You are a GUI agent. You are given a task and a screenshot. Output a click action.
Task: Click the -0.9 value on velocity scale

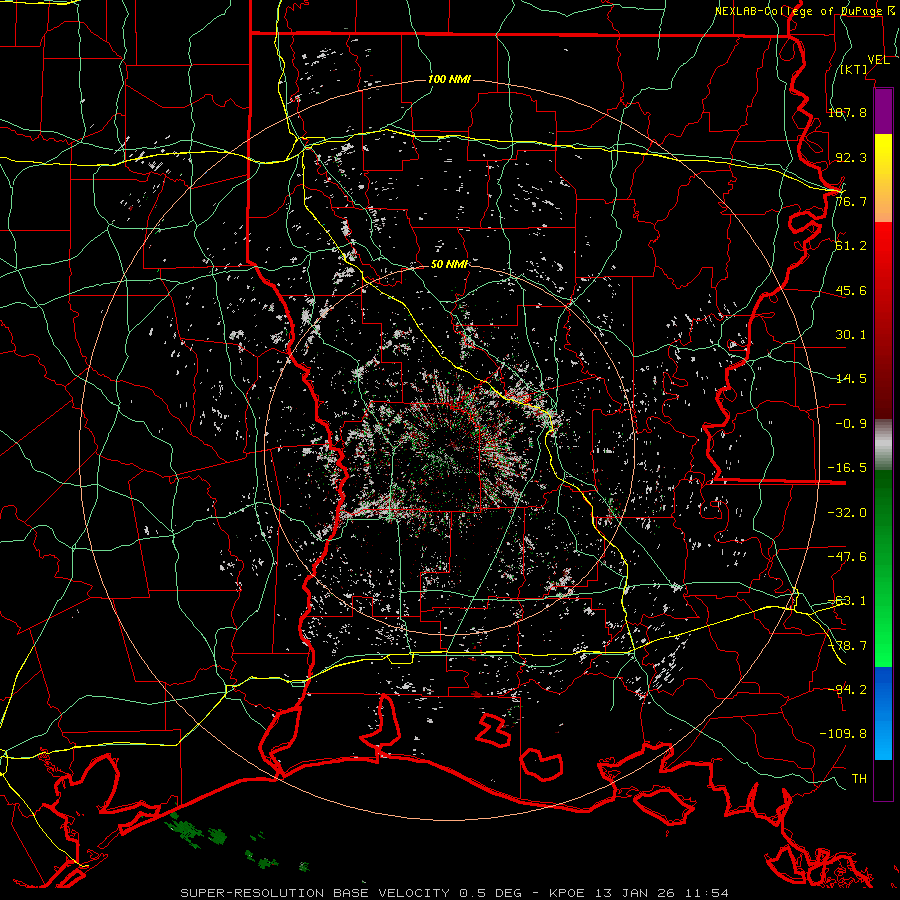pyautogui.click(x=851, y=424)
